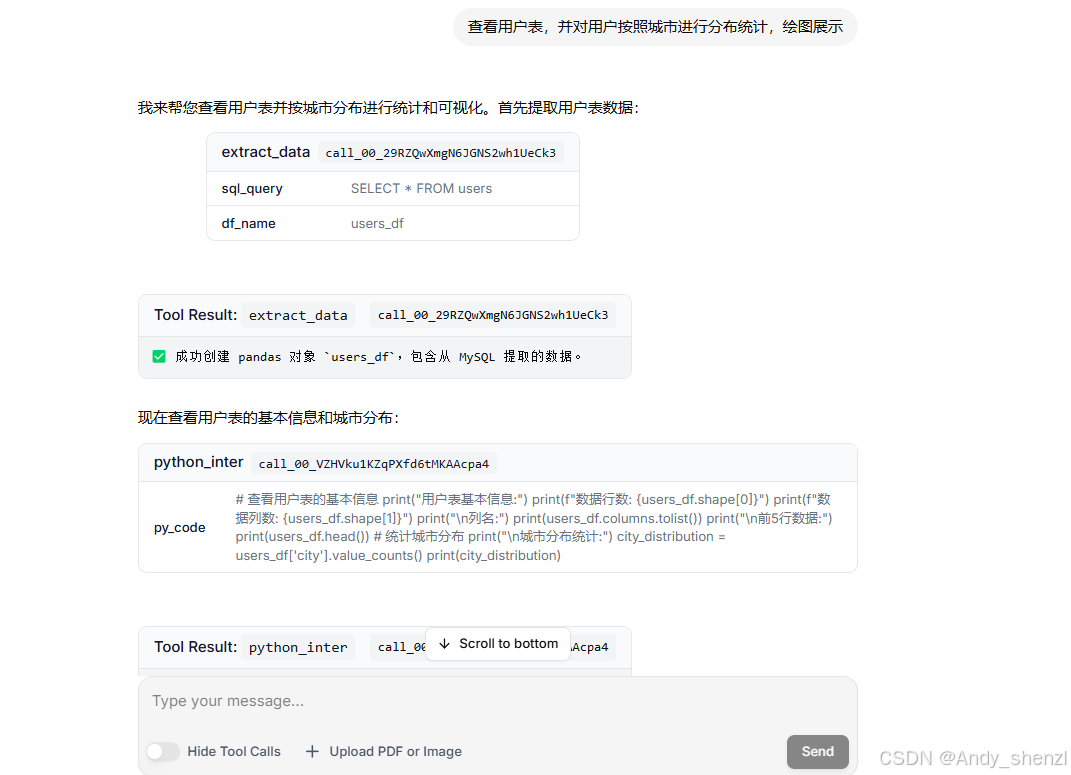Click the SELECT * FROM users query value
Image resolution: width=1071 pixels, height=775 pixels.
[421, 188]
